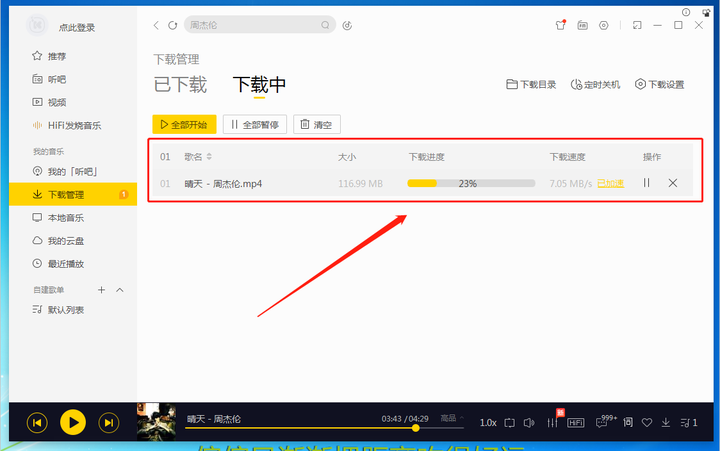Open 我的「听吧」 in the sidebar
This screenshot has width=720, height=451.
65,171
